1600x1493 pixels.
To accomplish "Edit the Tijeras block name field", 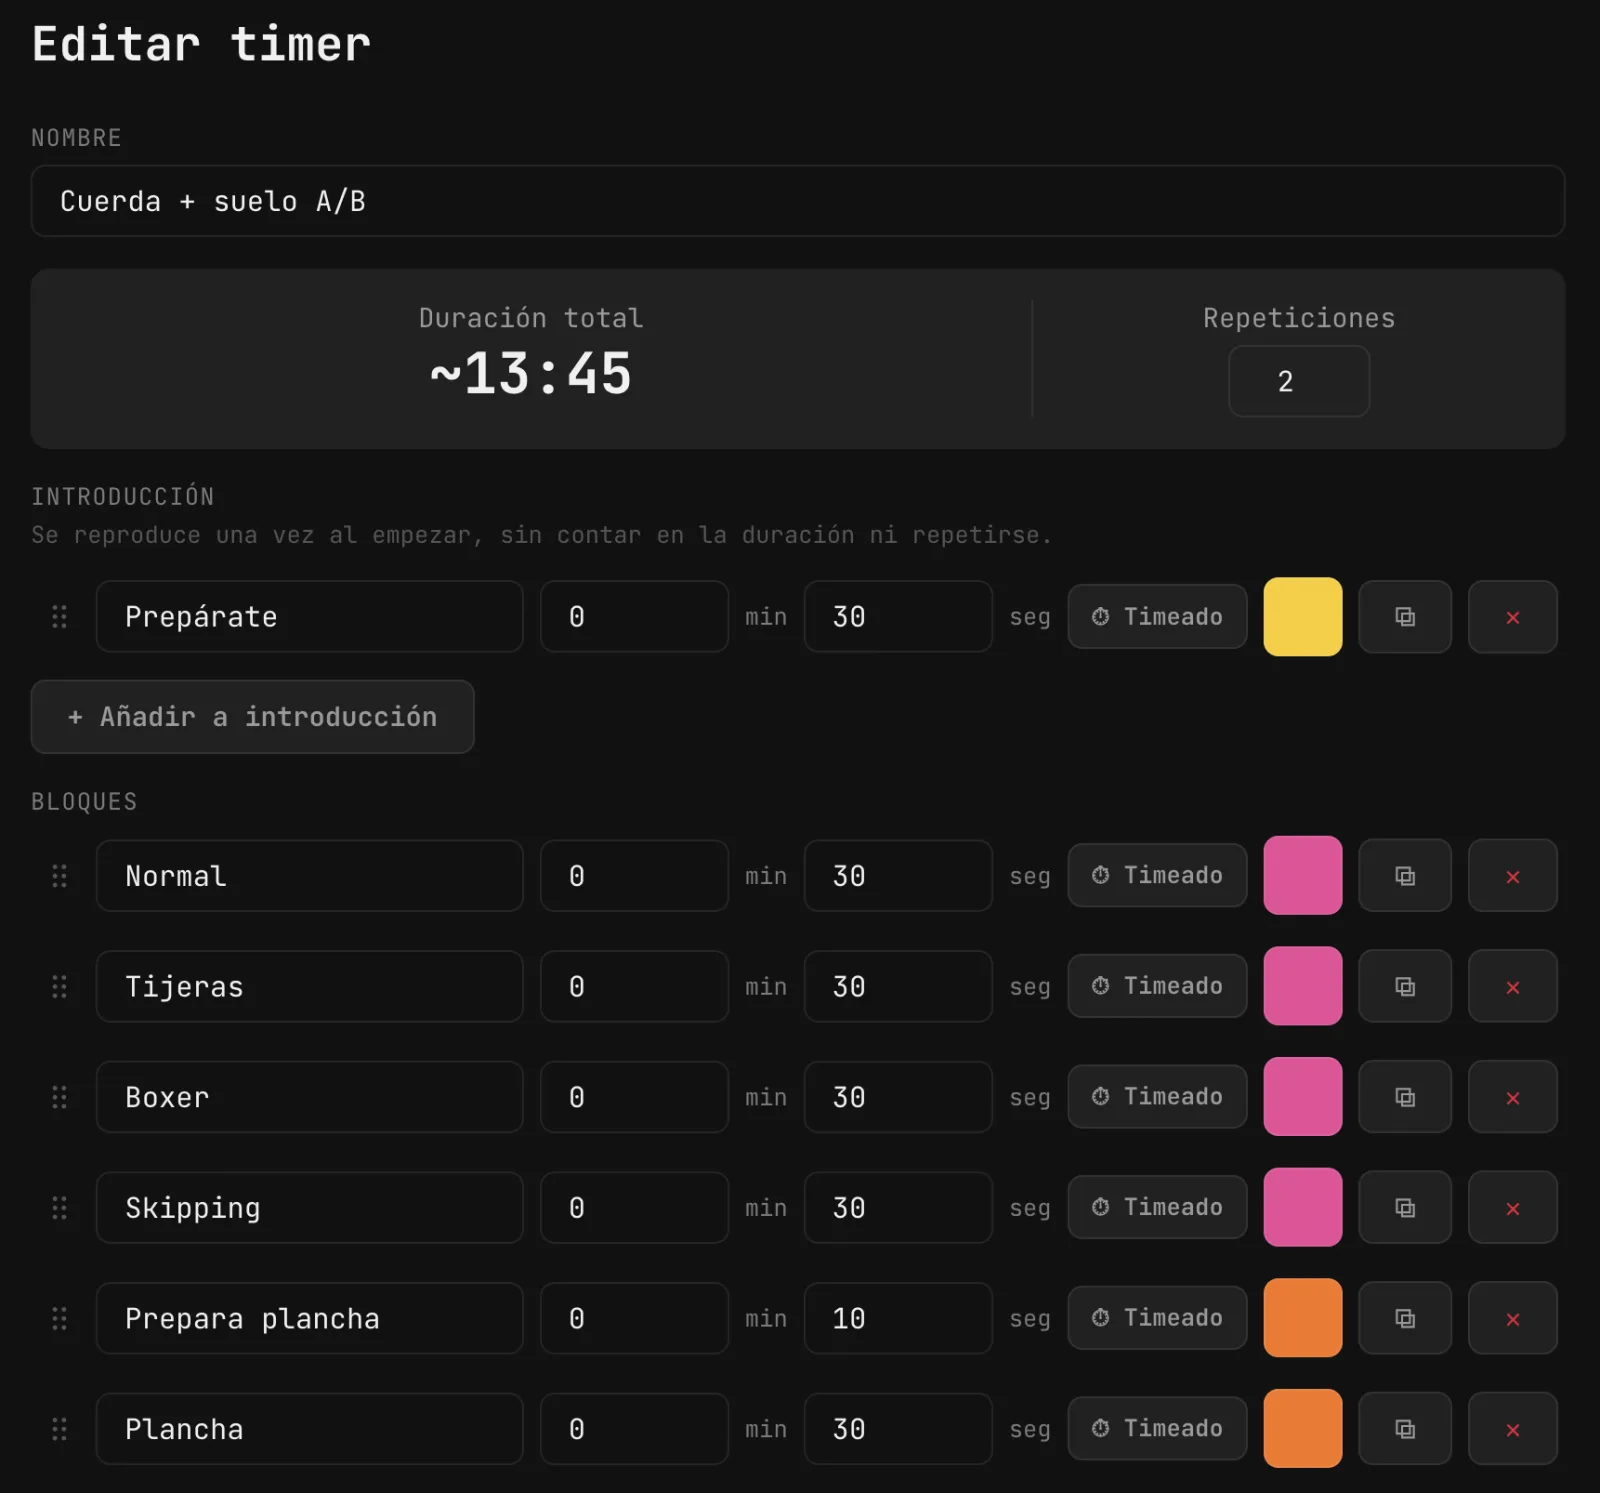I will pyautogui.click(x=310, y=987).
